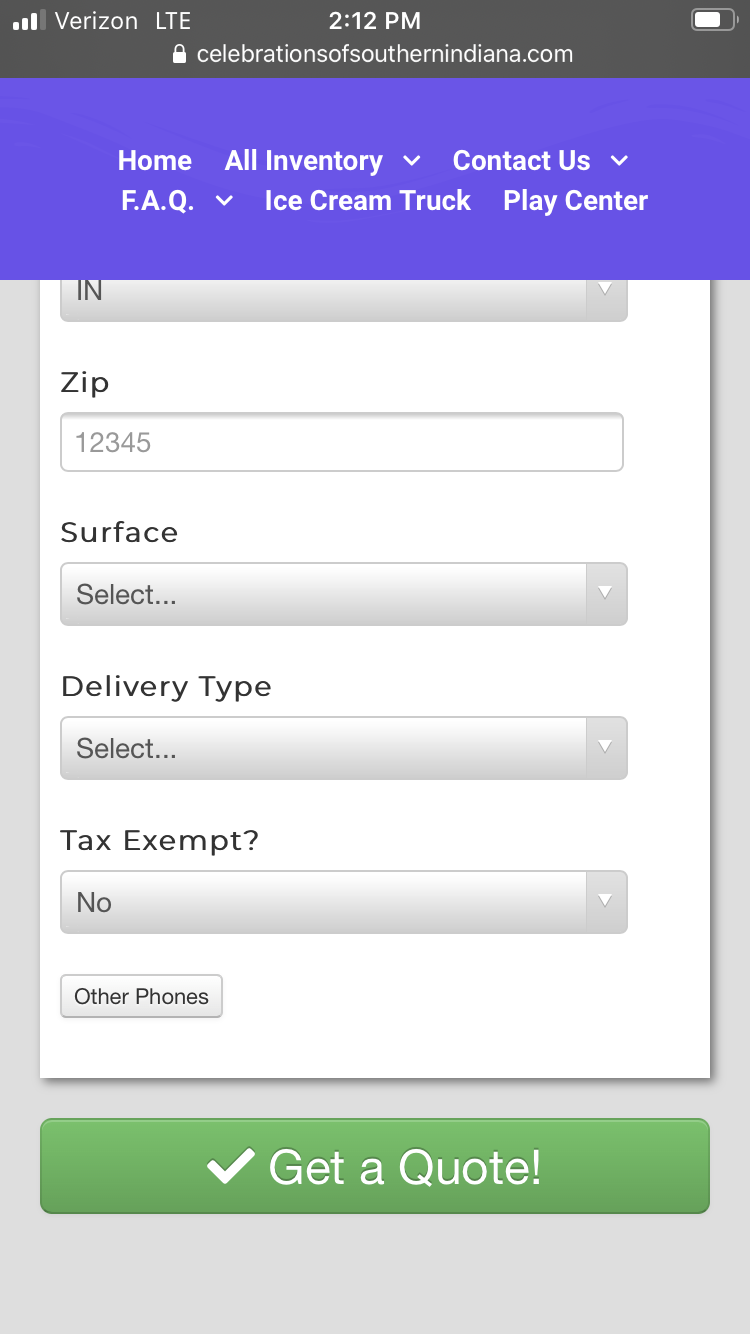Open the Delivery Type dropdown
750x1334 pixels.
[x=343, y=748]
